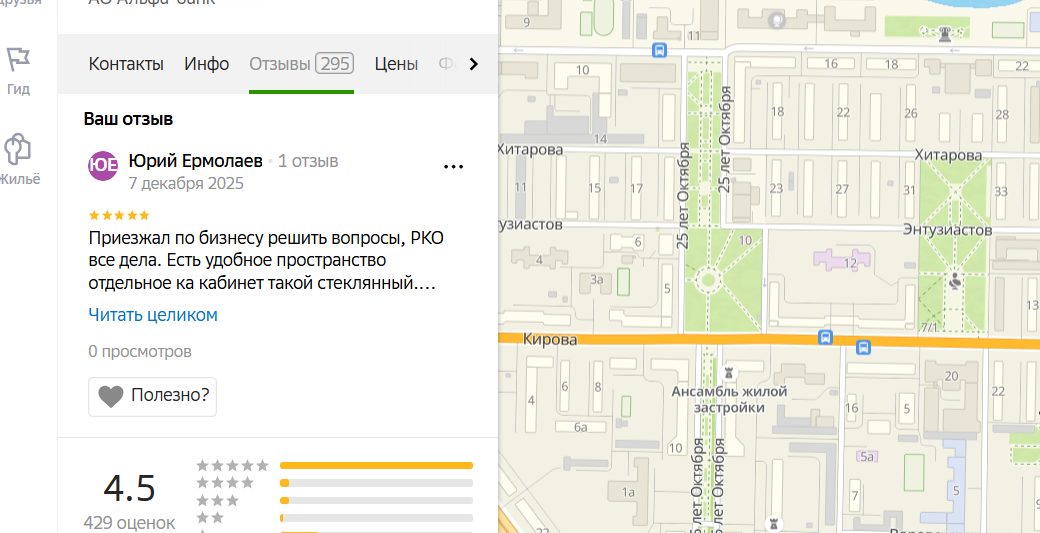
Task: Click the date 7 декабря 2025
Action: pyautogui.click(x=186, y=184)
